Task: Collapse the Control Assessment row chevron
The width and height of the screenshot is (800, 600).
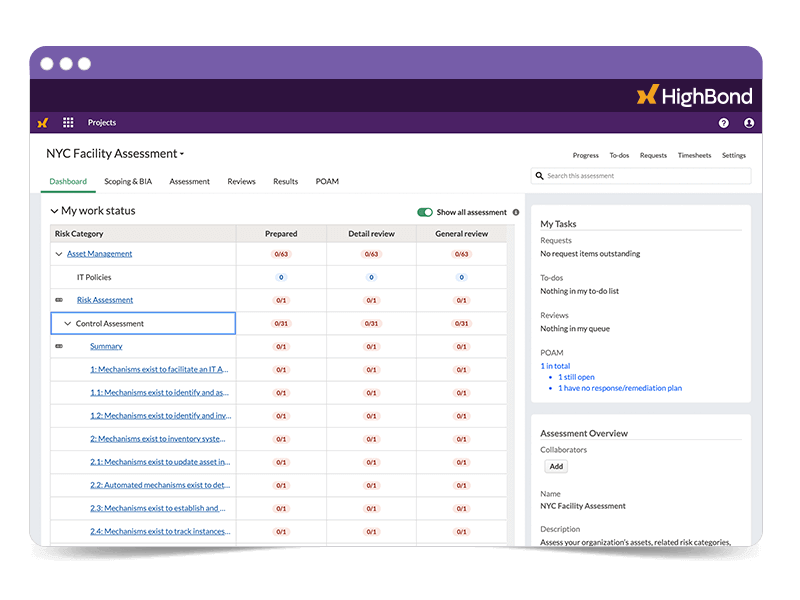Action: 67,323
